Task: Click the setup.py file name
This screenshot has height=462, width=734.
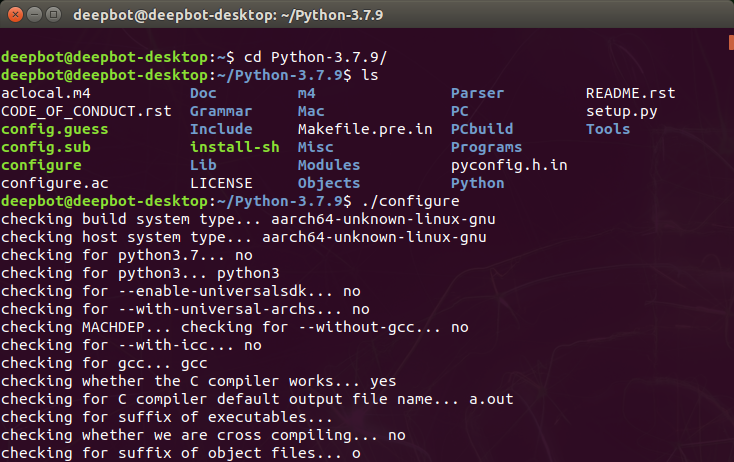Action: point(622,111)
